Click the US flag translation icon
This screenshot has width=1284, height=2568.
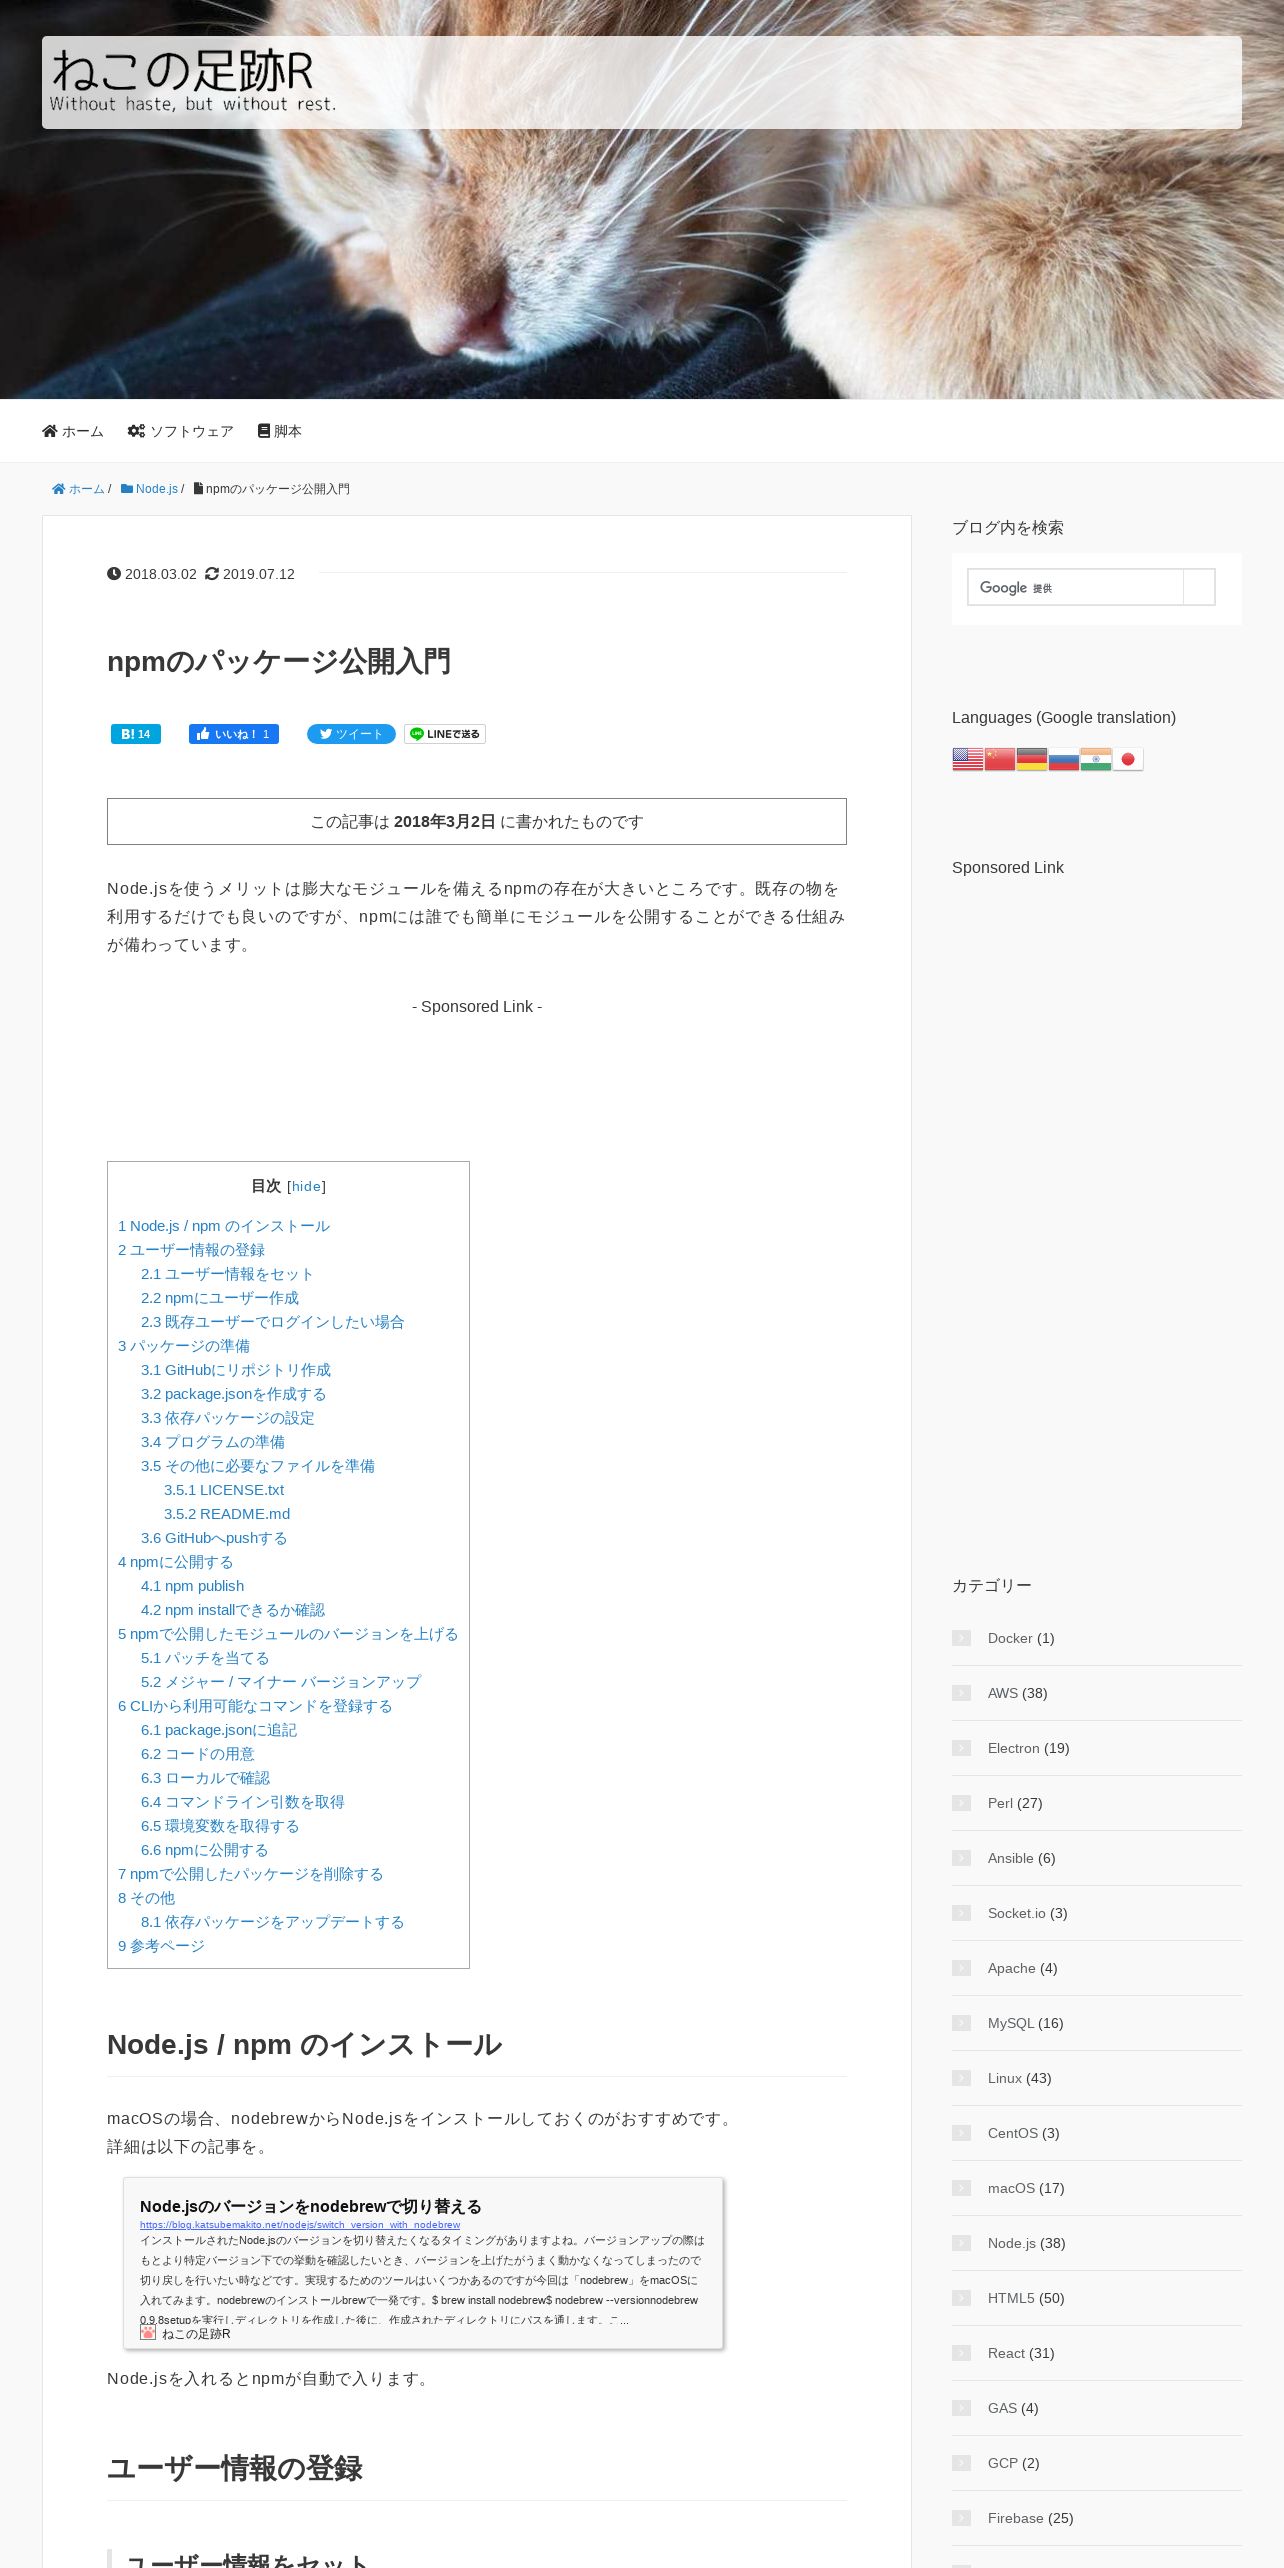click(967, 759)
